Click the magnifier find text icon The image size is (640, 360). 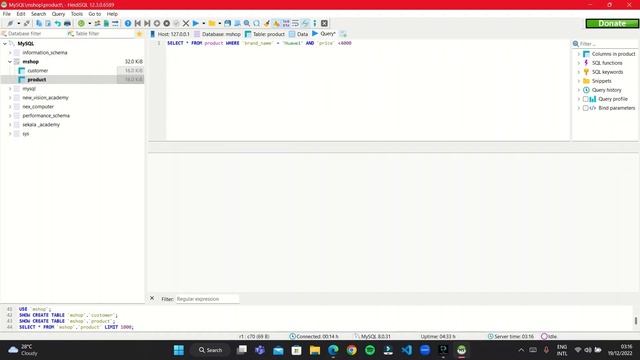pyautogui.click(x=247, y=23)
